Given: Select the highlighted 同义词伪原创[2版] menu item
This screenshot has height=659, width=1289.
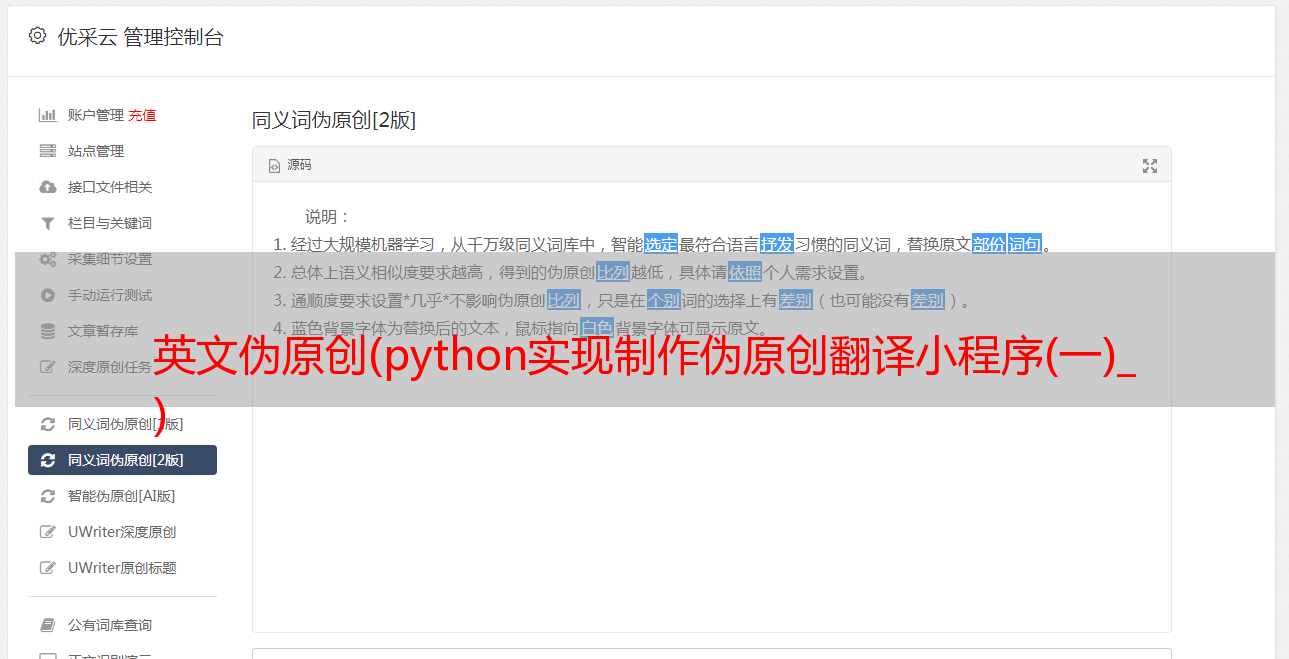Looking at the screenshot, I should (x=122, y=460).
